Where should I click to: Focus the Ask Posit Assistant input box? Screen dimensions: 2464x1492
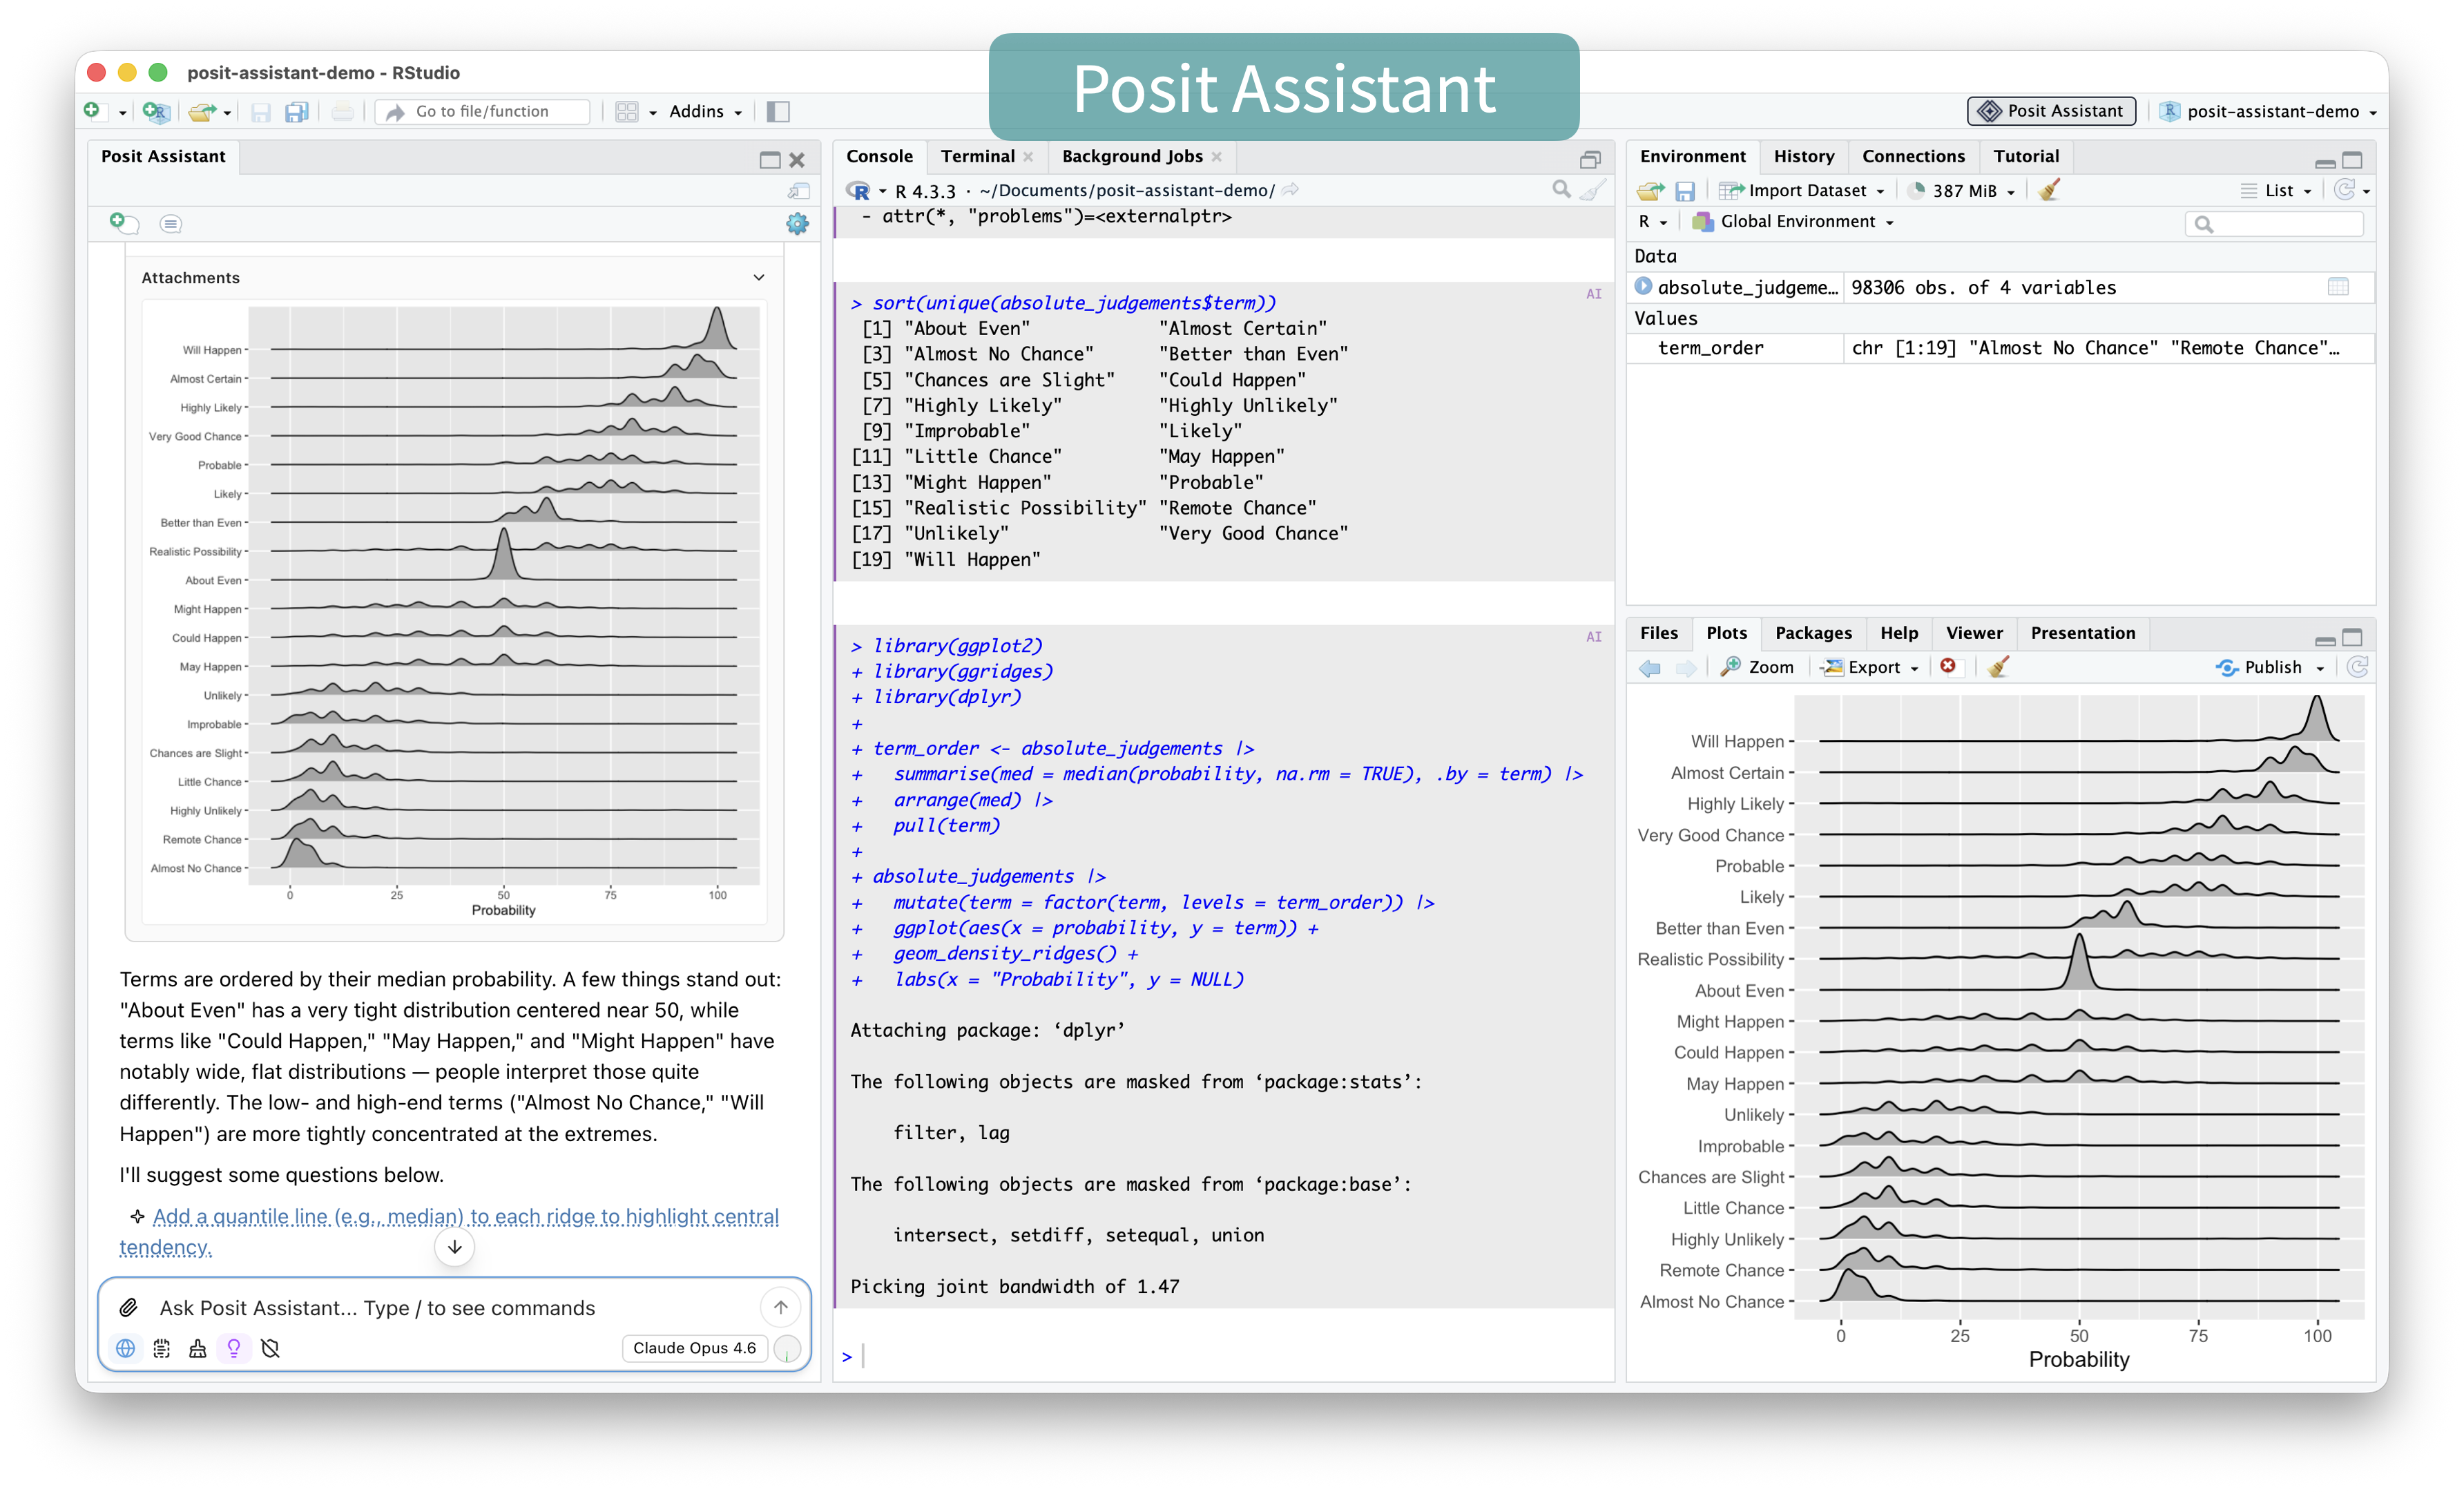point(455,1307)
